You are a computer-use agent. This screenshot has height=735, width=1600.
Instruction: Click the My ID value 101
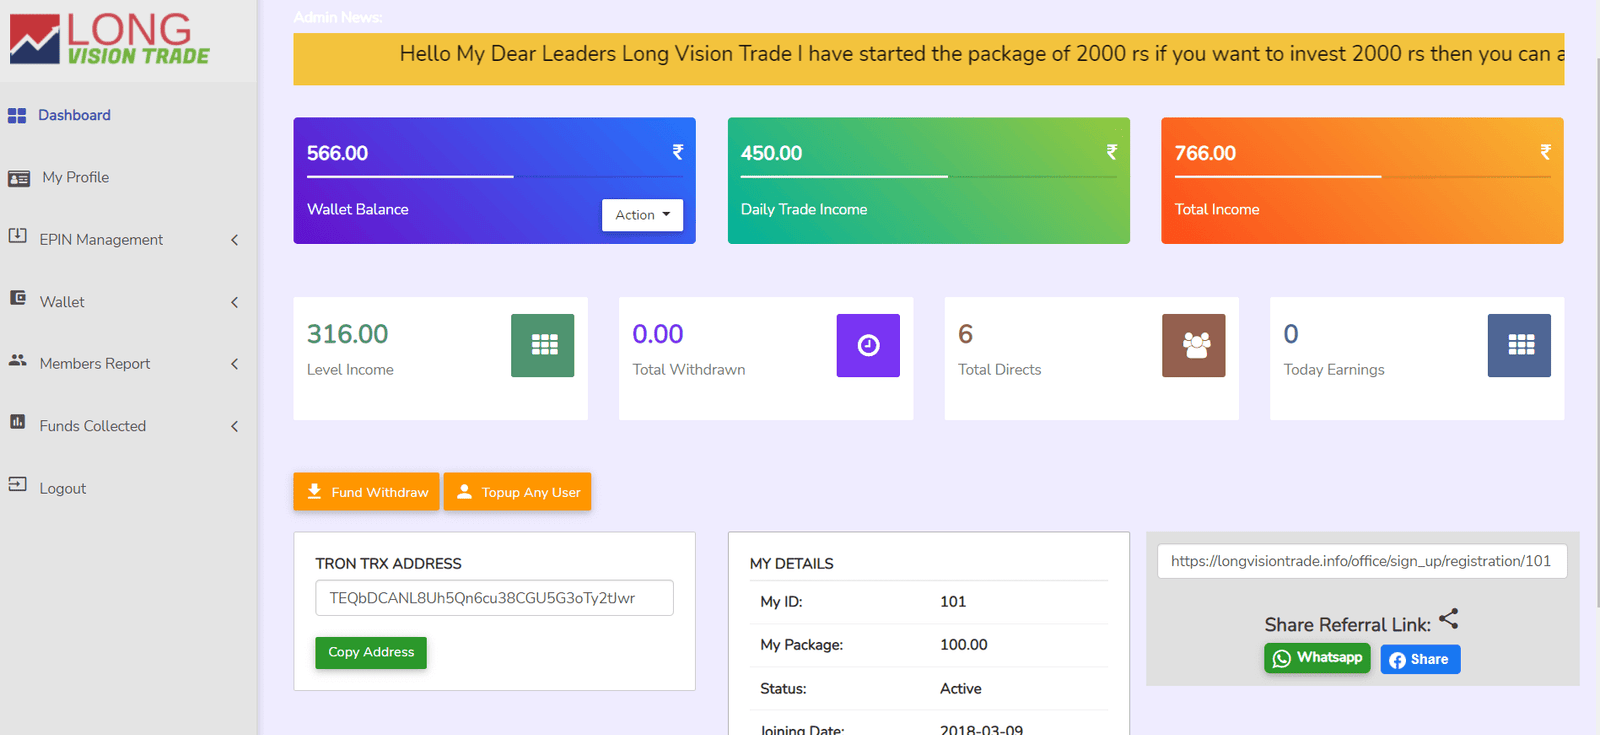[x=953, y=601]
